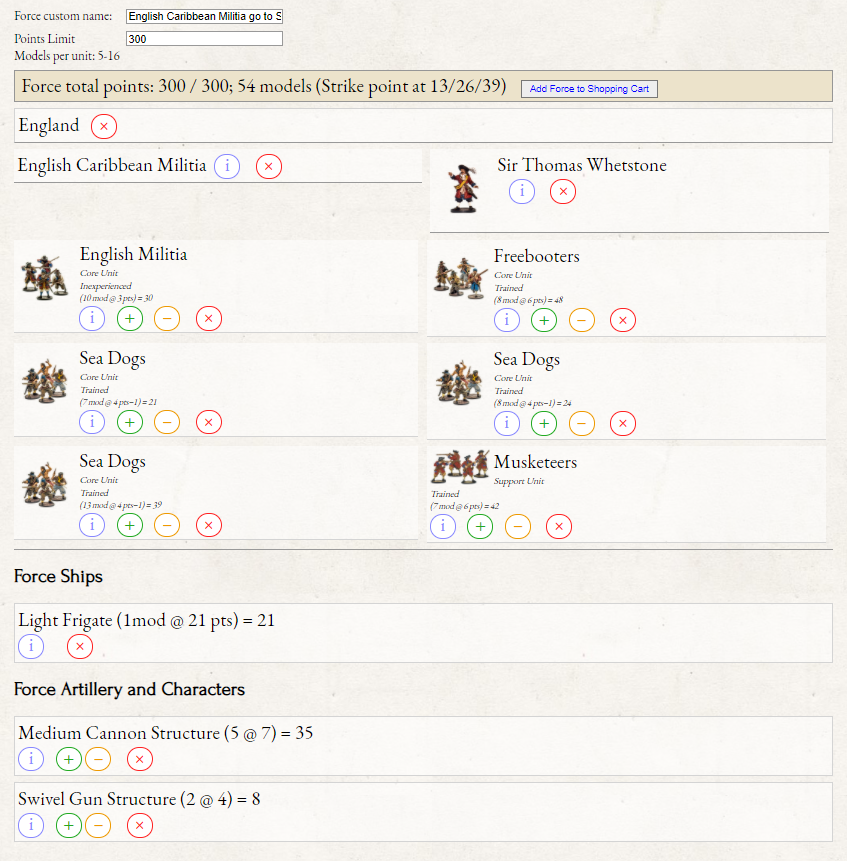Screen dimensions: 847x861
Task: Remove the England nation selection
Action: [x=104, y=126]
